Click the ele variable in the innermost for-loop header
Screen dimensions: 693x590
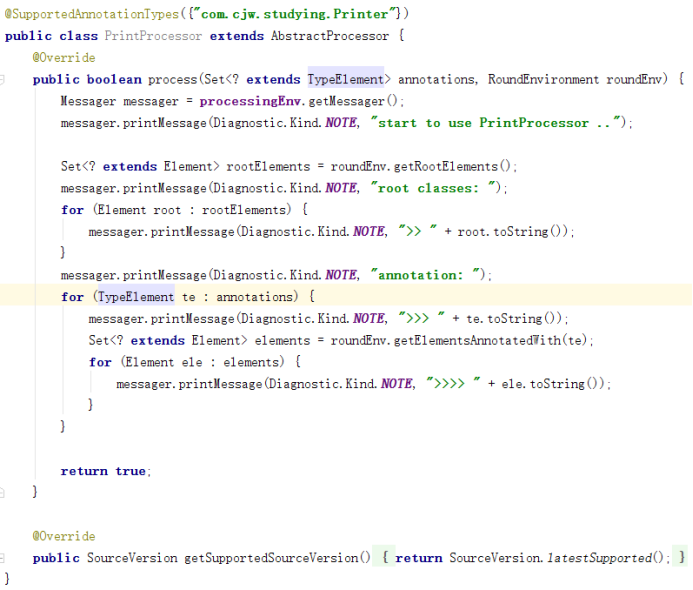(192, 362)
